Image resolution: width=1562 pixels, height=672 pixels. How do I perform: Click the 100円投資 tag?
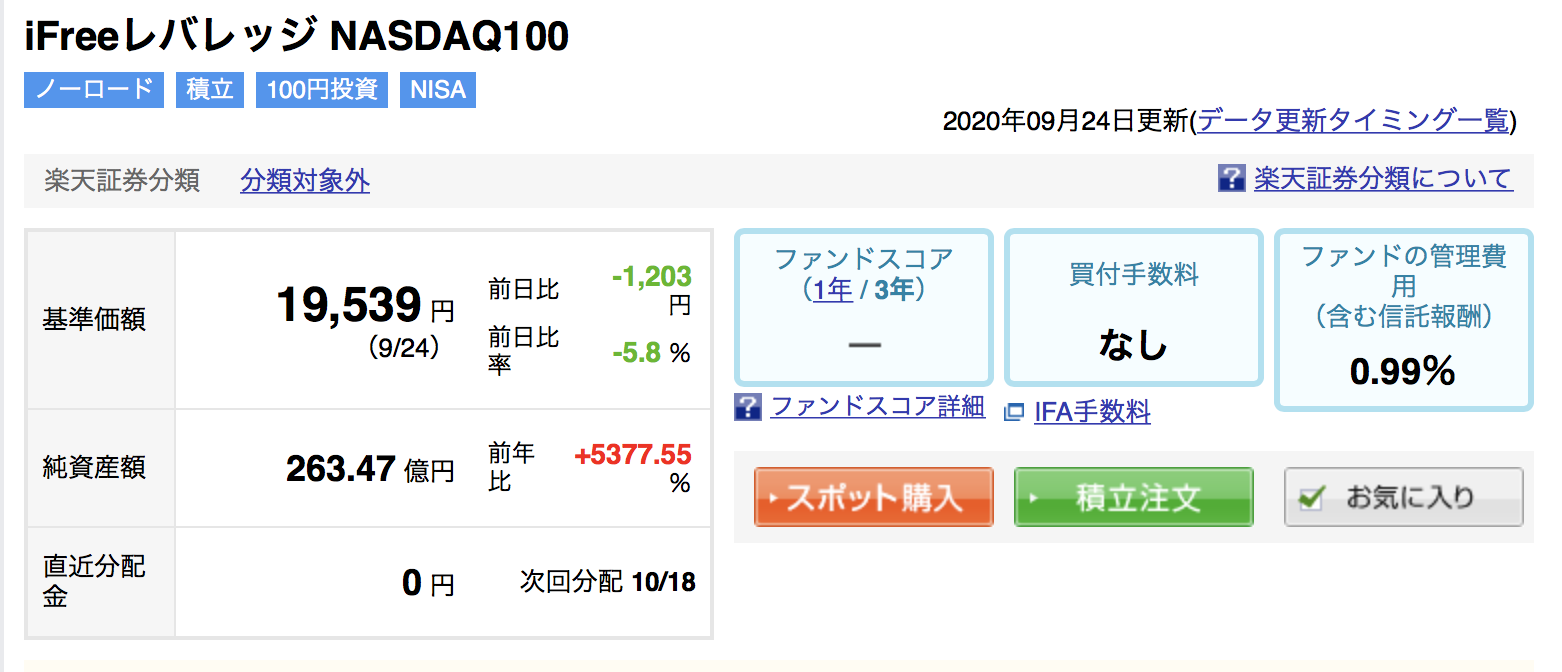(x=322, y=89)
